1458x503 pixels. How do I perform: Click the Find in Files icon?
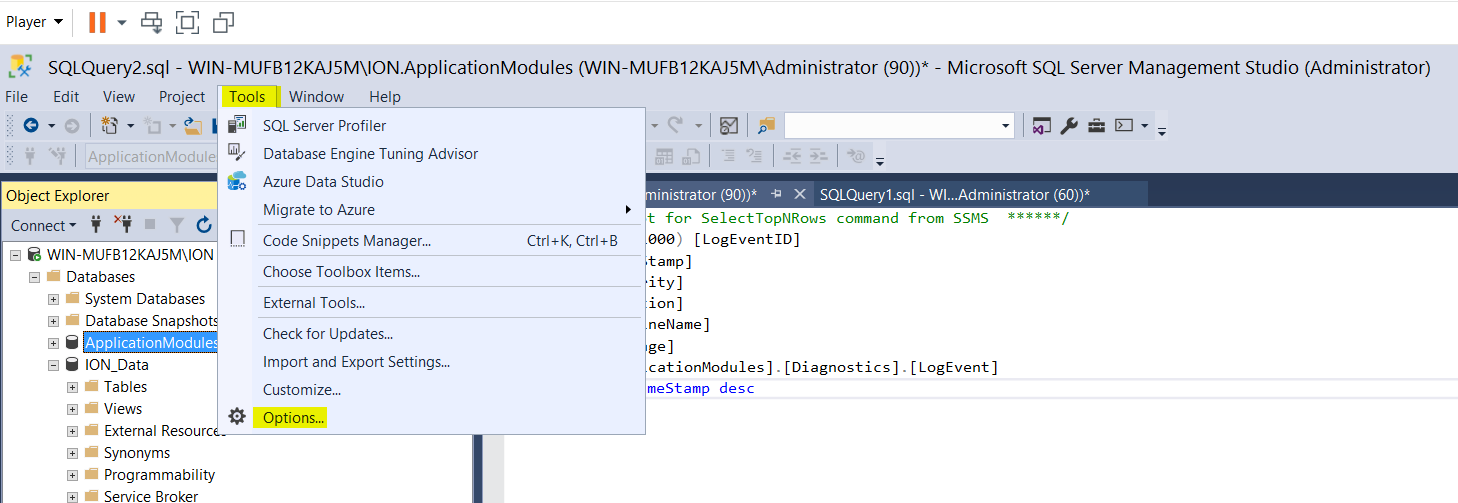766,125
